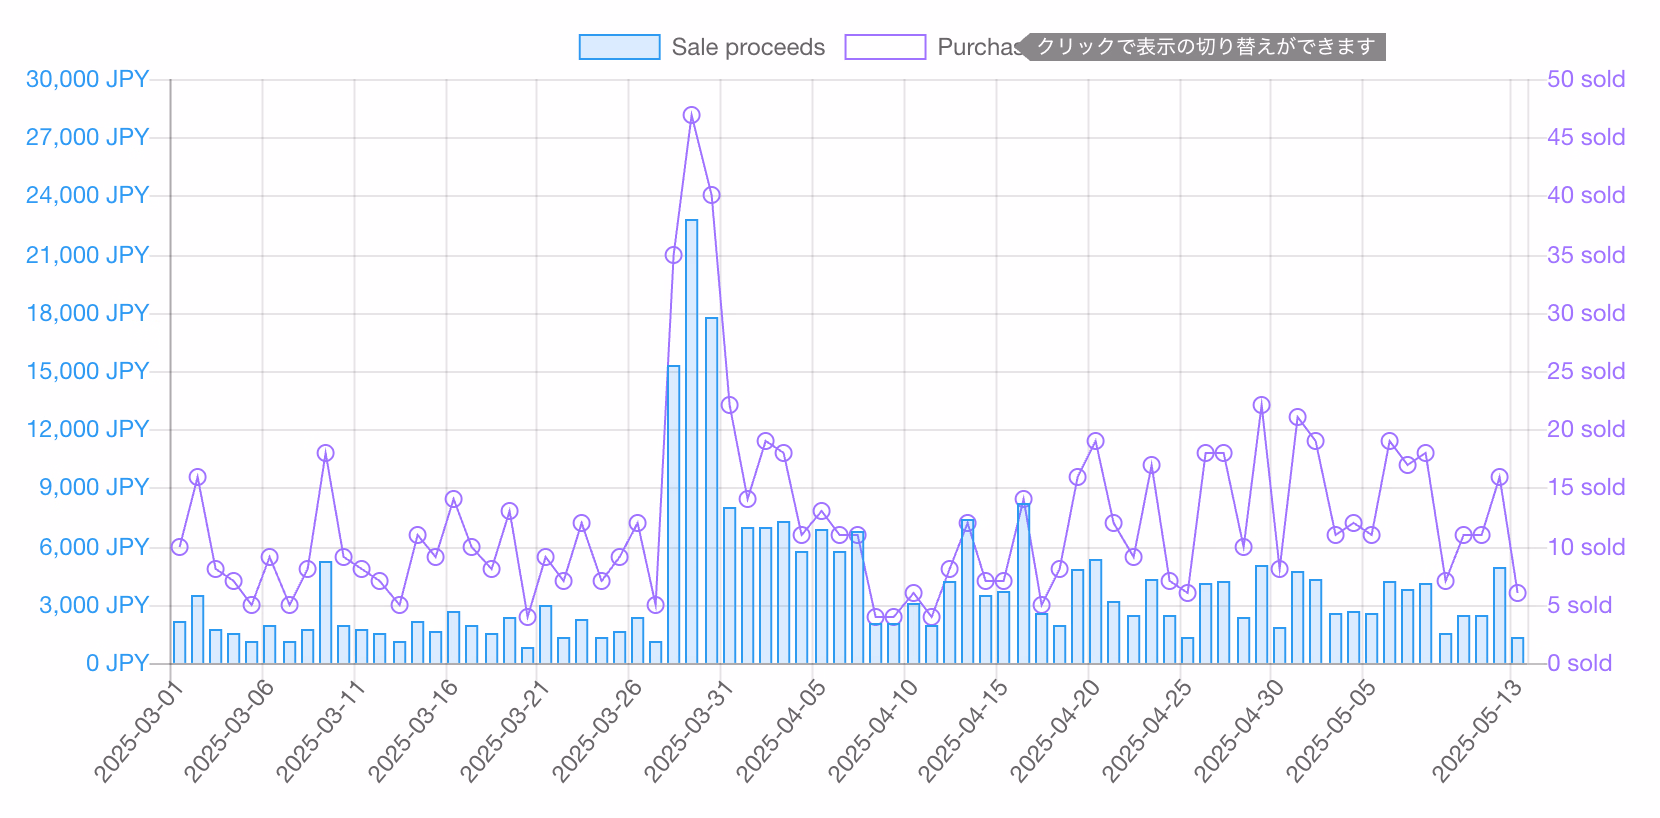Click the purple Purchases legend swatch

coord(885,47)
